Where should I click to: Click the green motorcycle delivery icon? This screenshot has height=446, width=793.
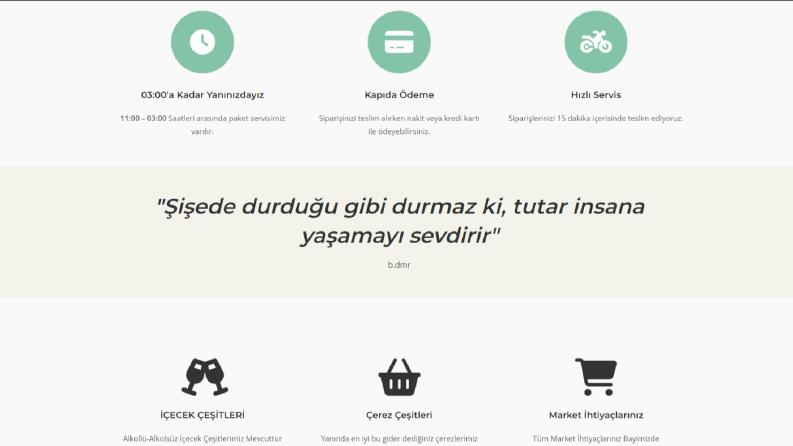click(x=596, y=42)
